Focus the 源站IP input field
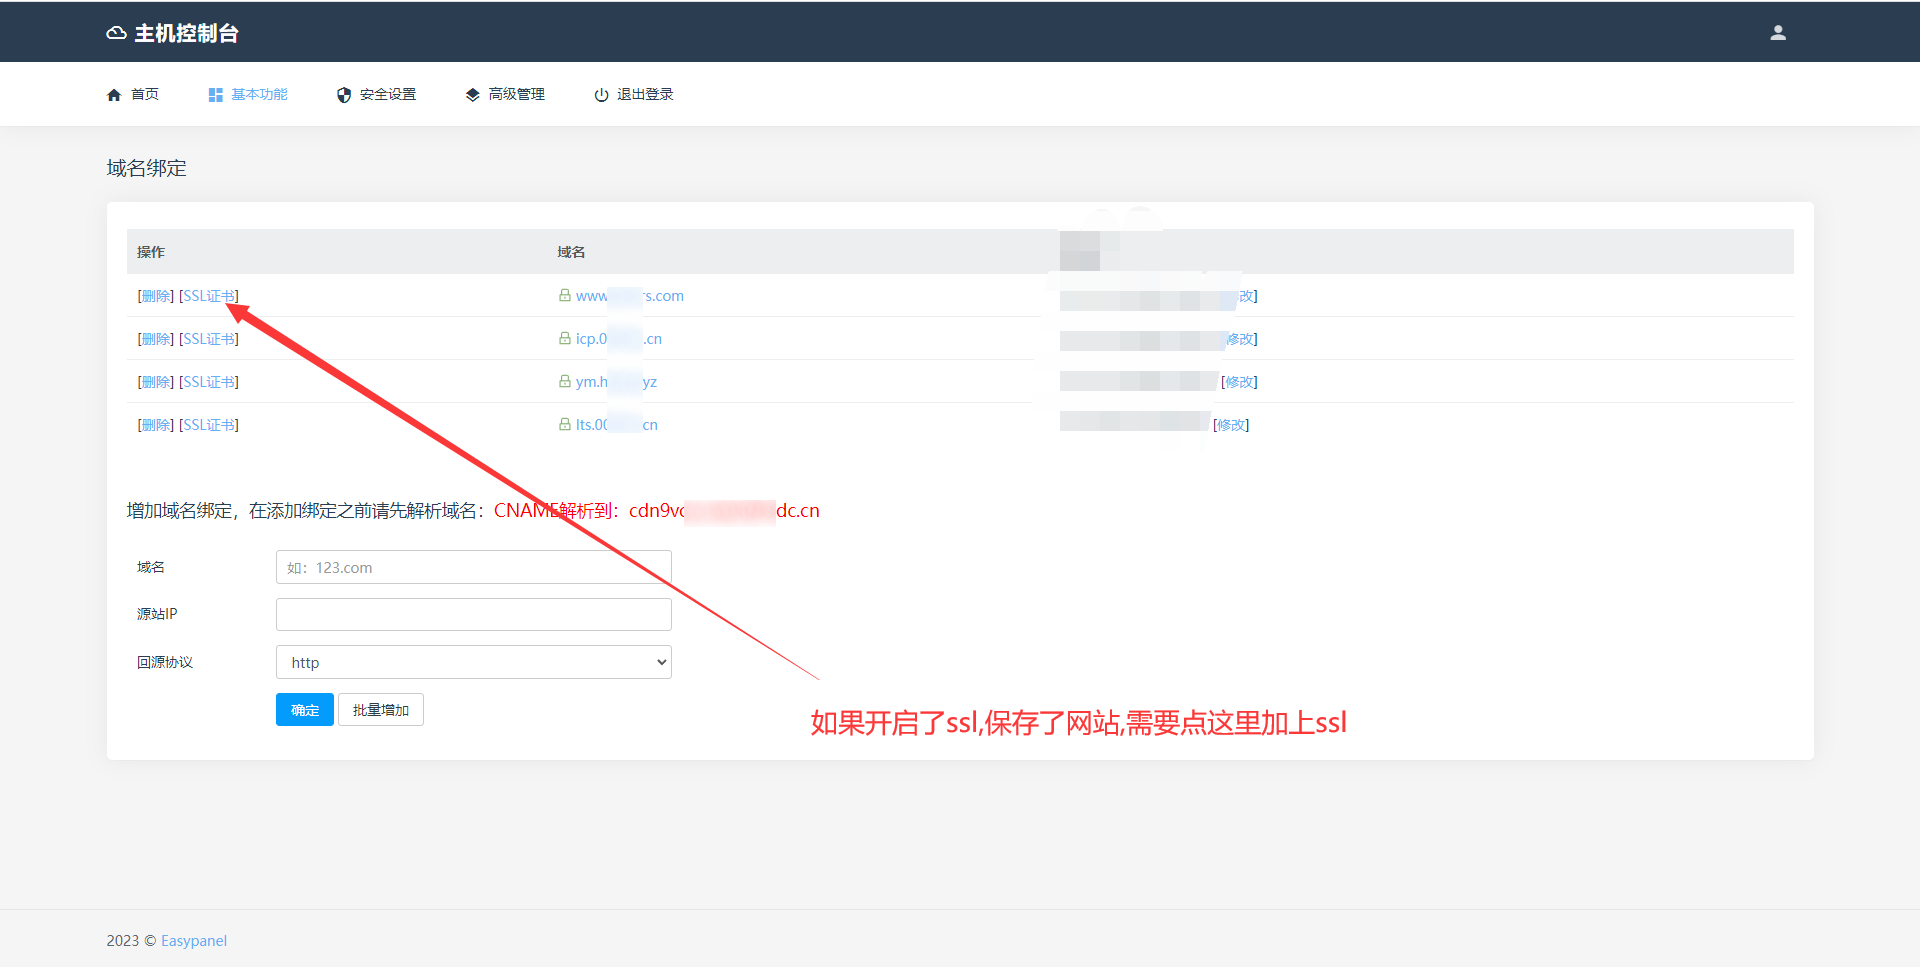The height and width of the screenshot is (967, 1920). coord(473,614)
